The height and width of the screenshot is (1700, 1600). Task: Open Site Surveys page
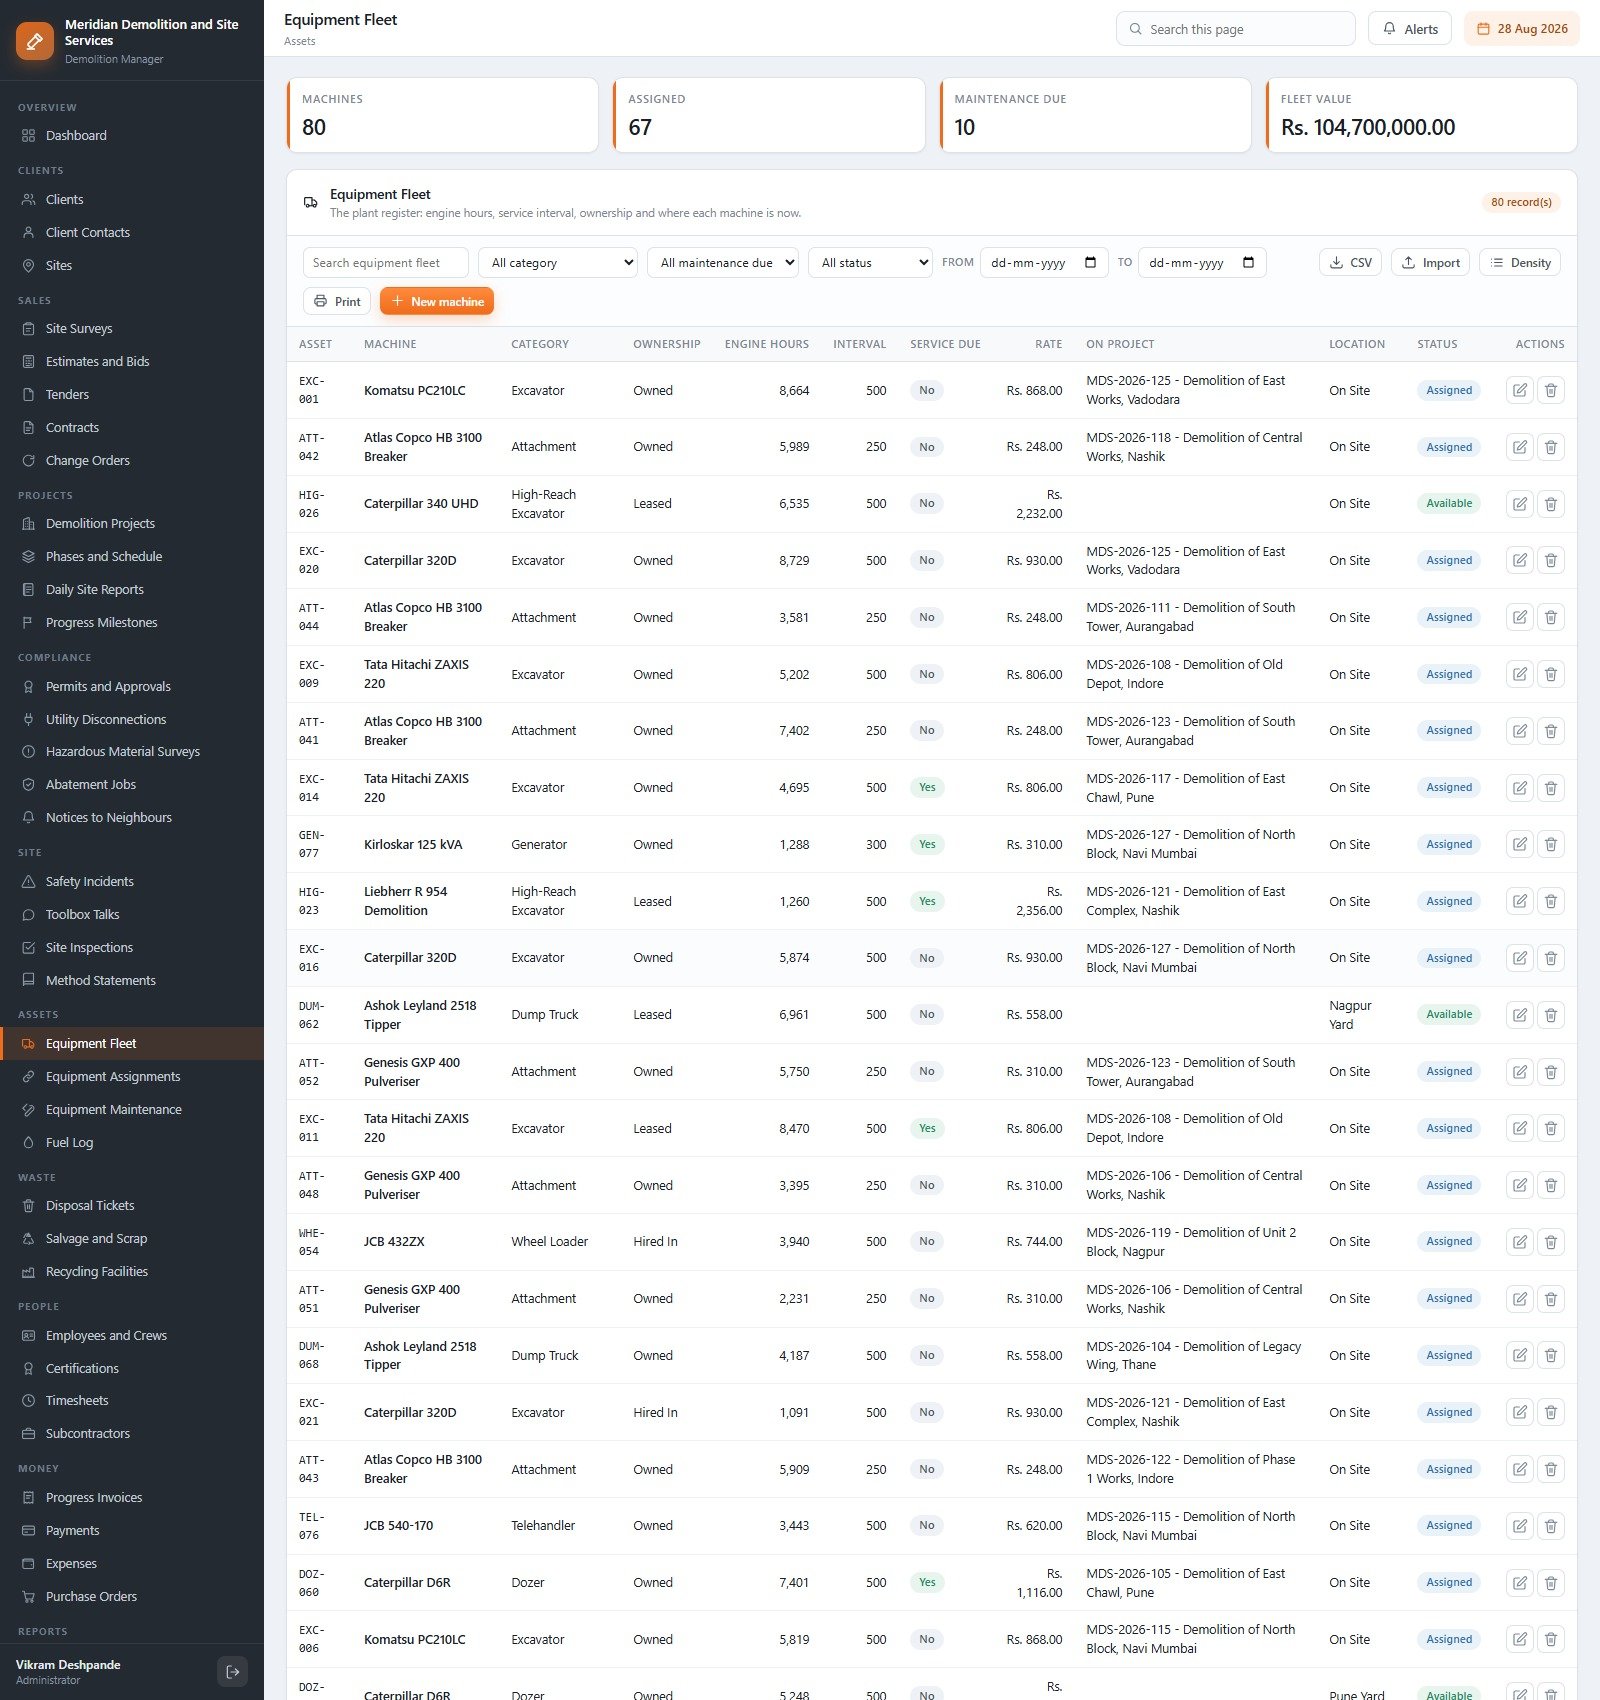[132, 329]
